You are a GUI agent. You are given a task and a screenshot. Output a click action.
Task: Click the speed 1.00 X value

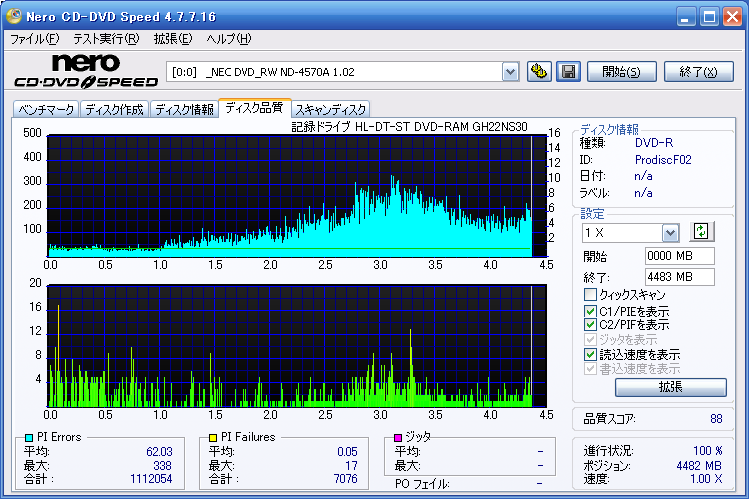[x=706, y=479]
